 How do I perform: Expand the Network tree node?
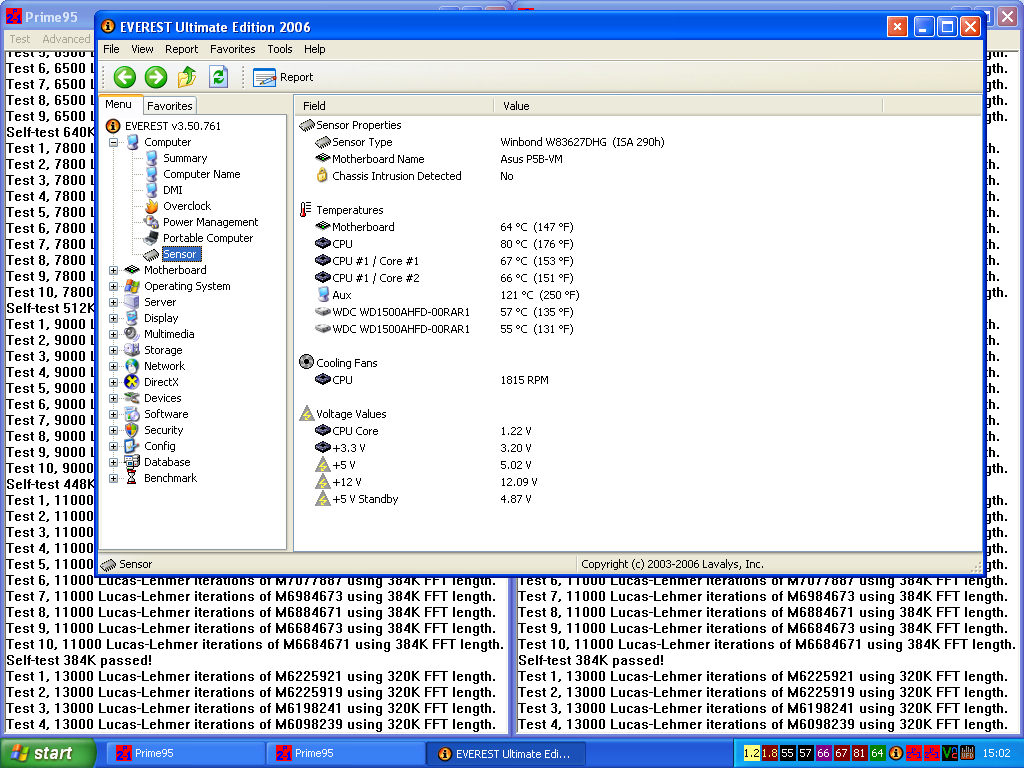tap(114, 366)
